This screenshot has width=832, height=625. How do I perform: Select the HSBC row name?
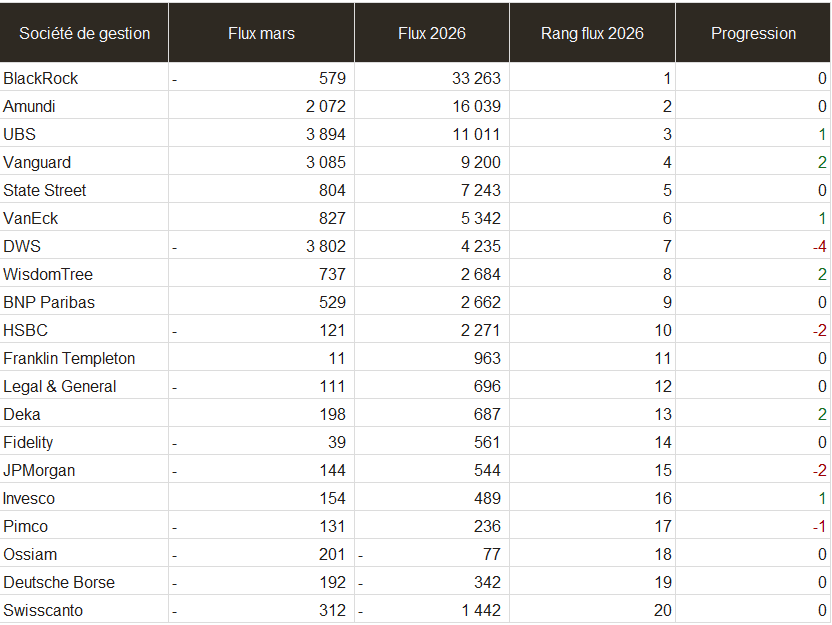25,331
